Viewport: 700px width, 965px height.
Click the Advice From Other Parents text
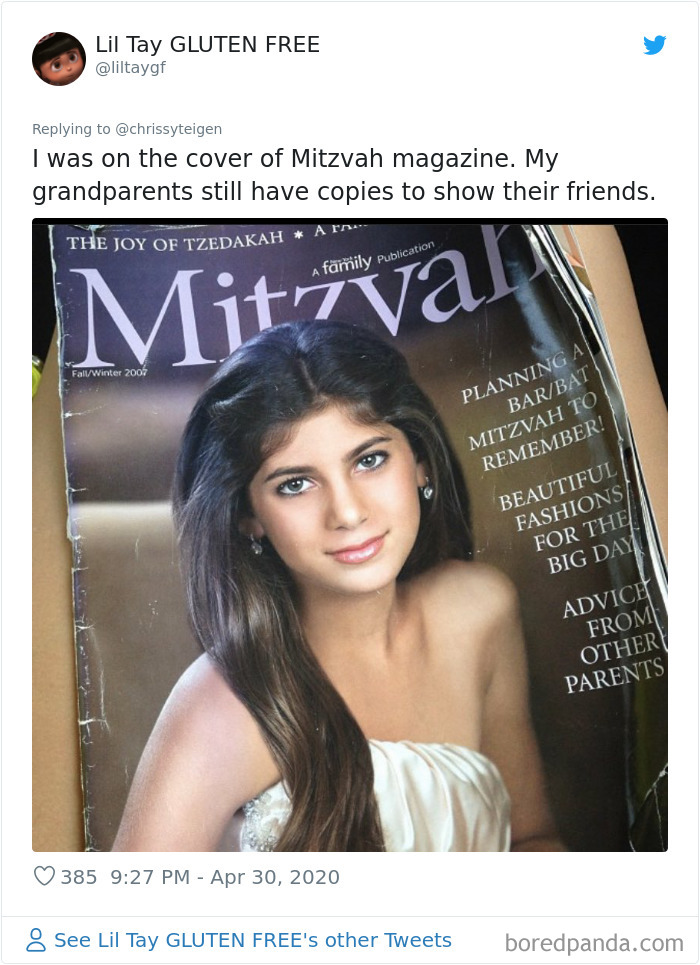(613, 638)
